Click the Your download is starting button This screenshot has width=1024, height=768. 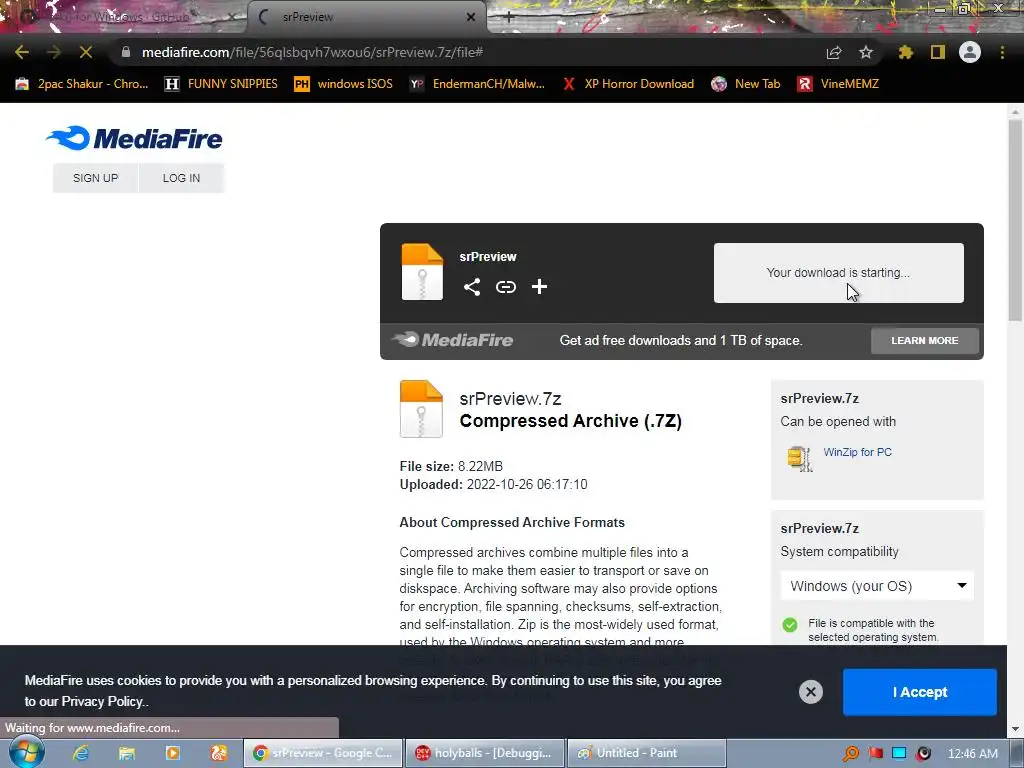[x=839, y=273]
